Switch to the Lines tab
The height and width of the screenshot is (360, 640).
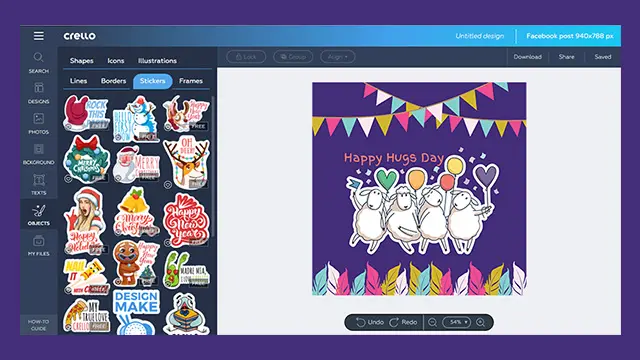click(x=78, y=81)
